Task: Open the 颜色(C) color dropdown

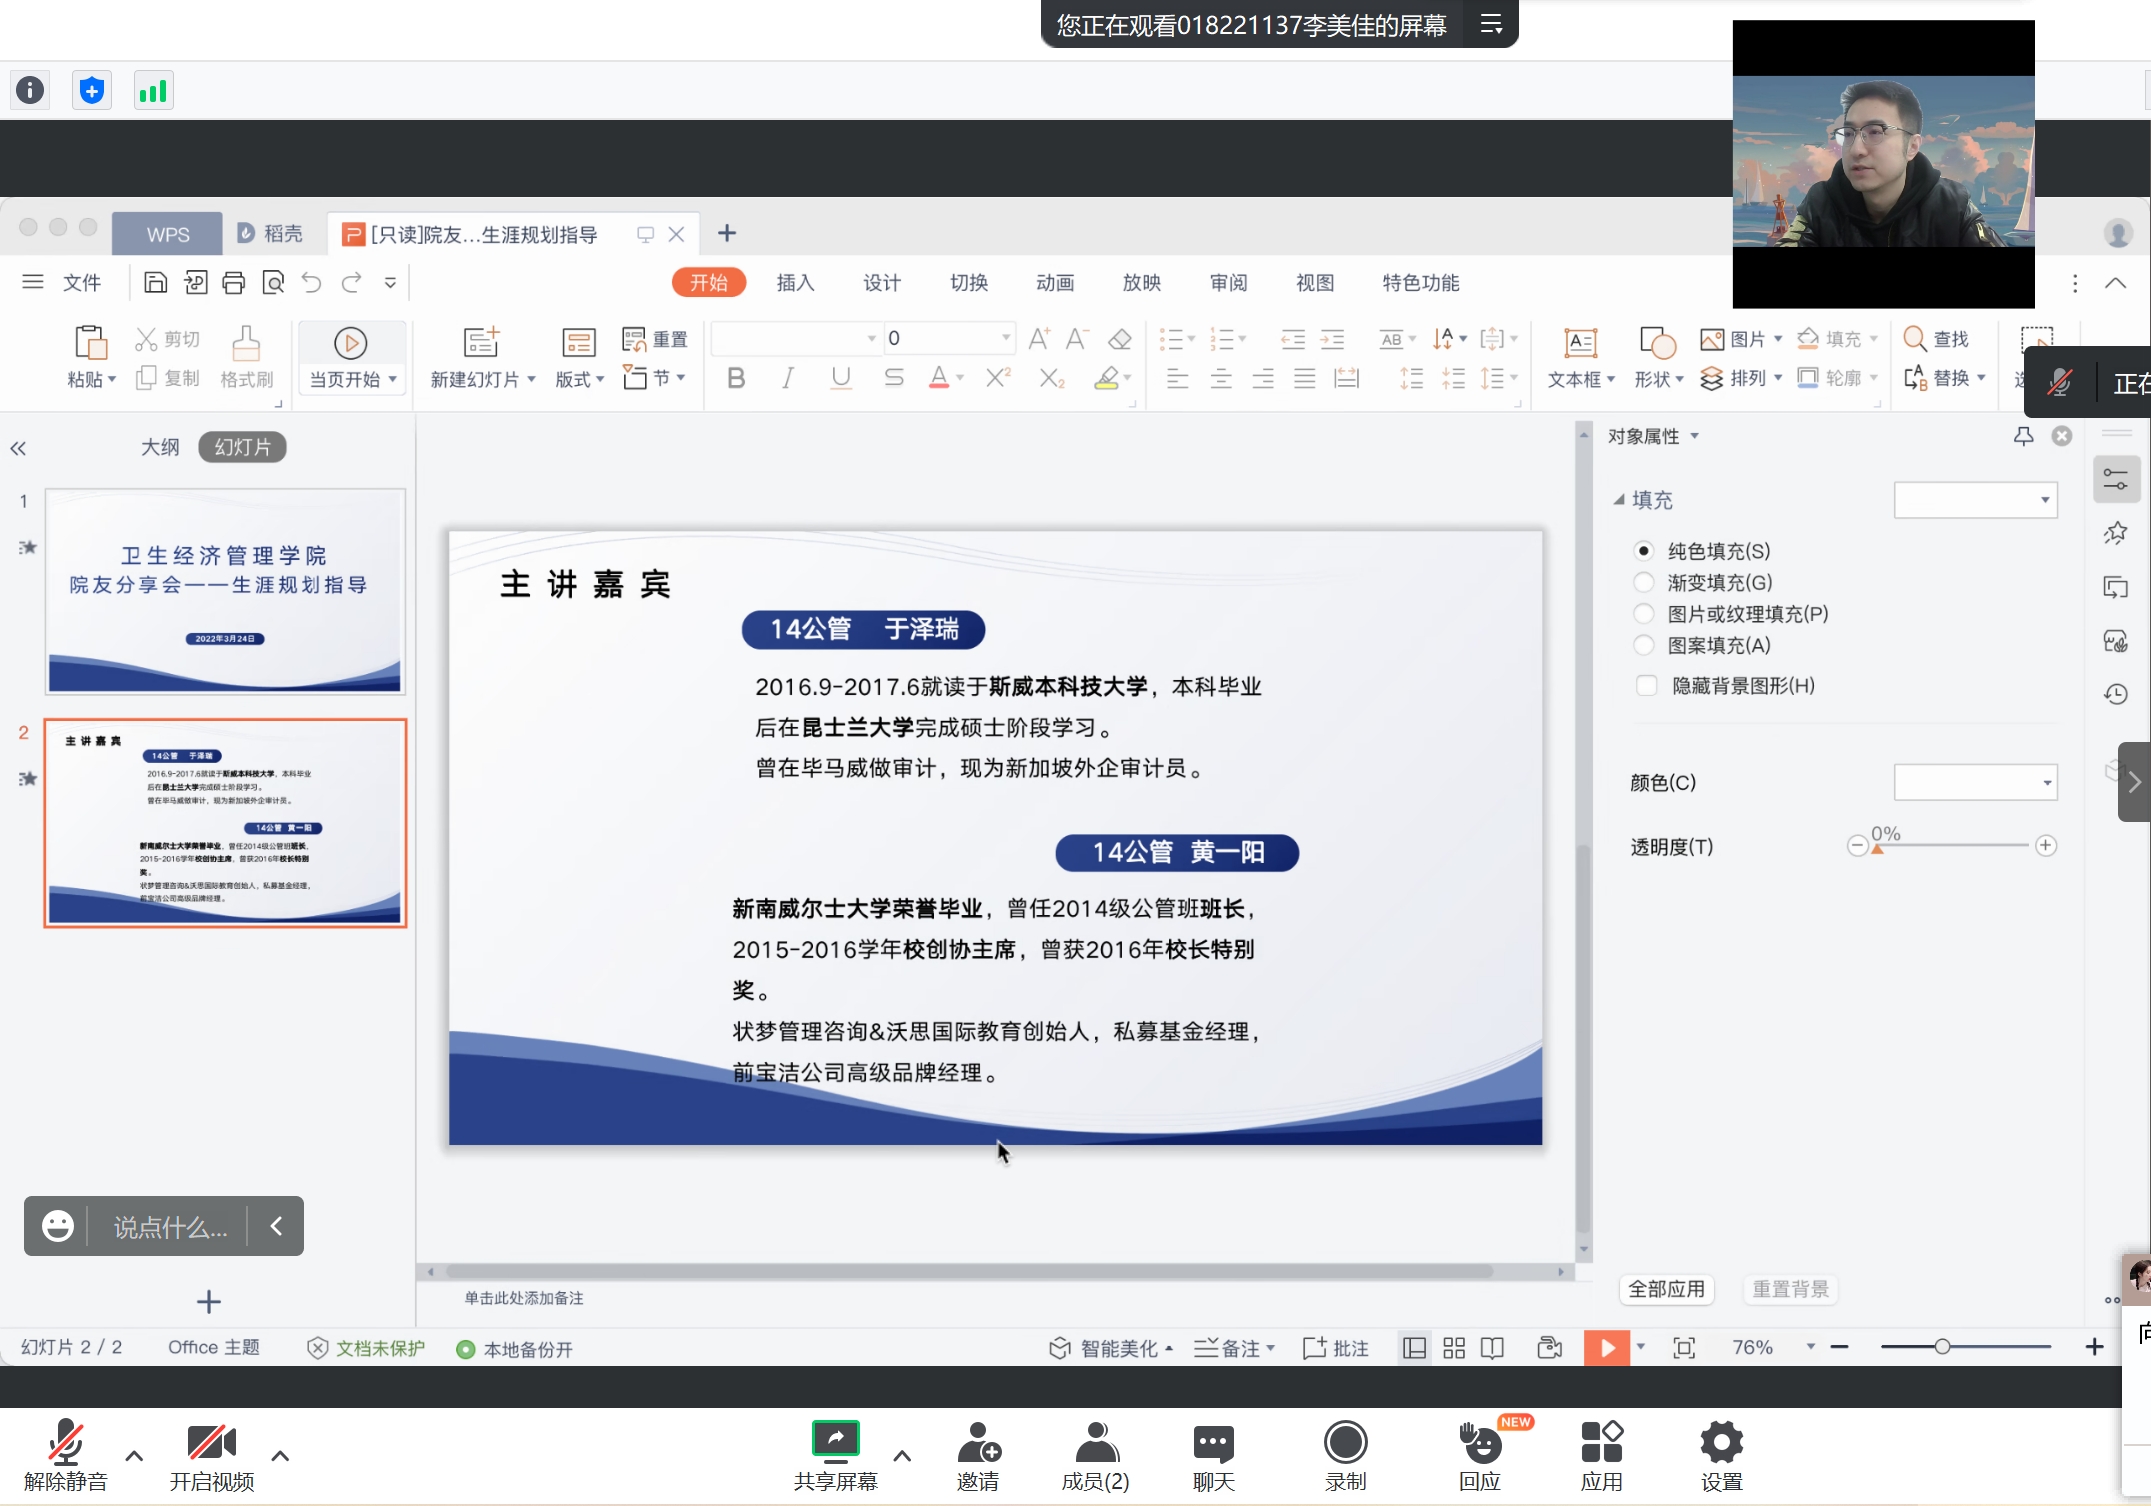Action: tap(1975, 783)
